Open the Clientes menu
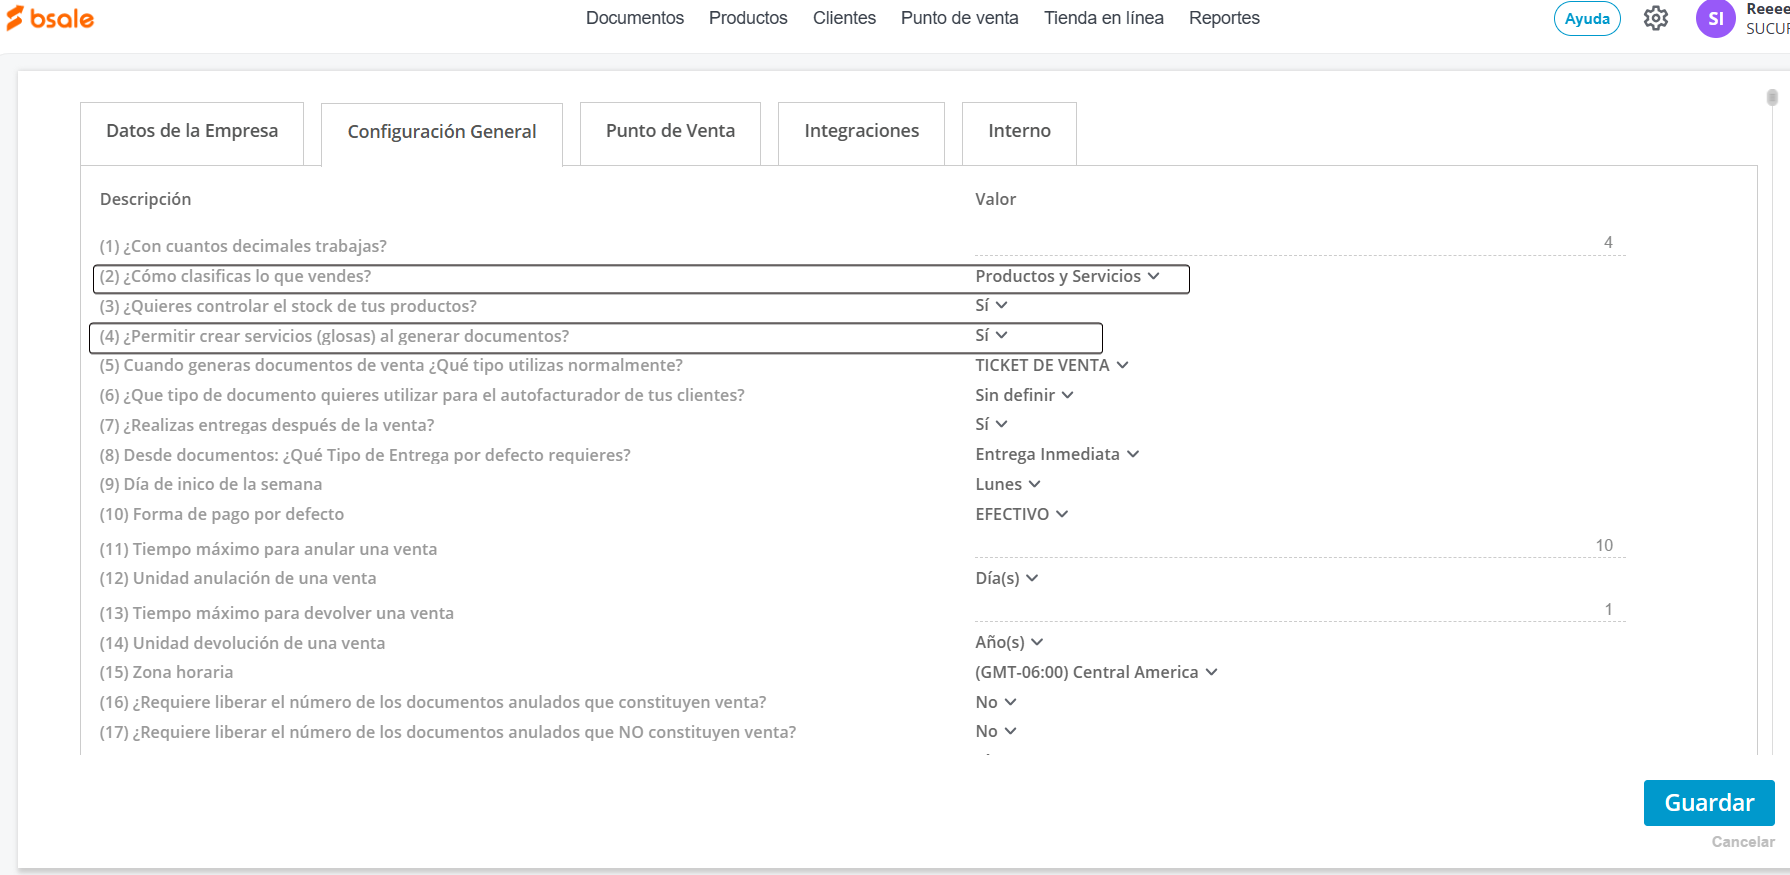The width and height of the screenshot is (1790, 875). click(844, 18)
